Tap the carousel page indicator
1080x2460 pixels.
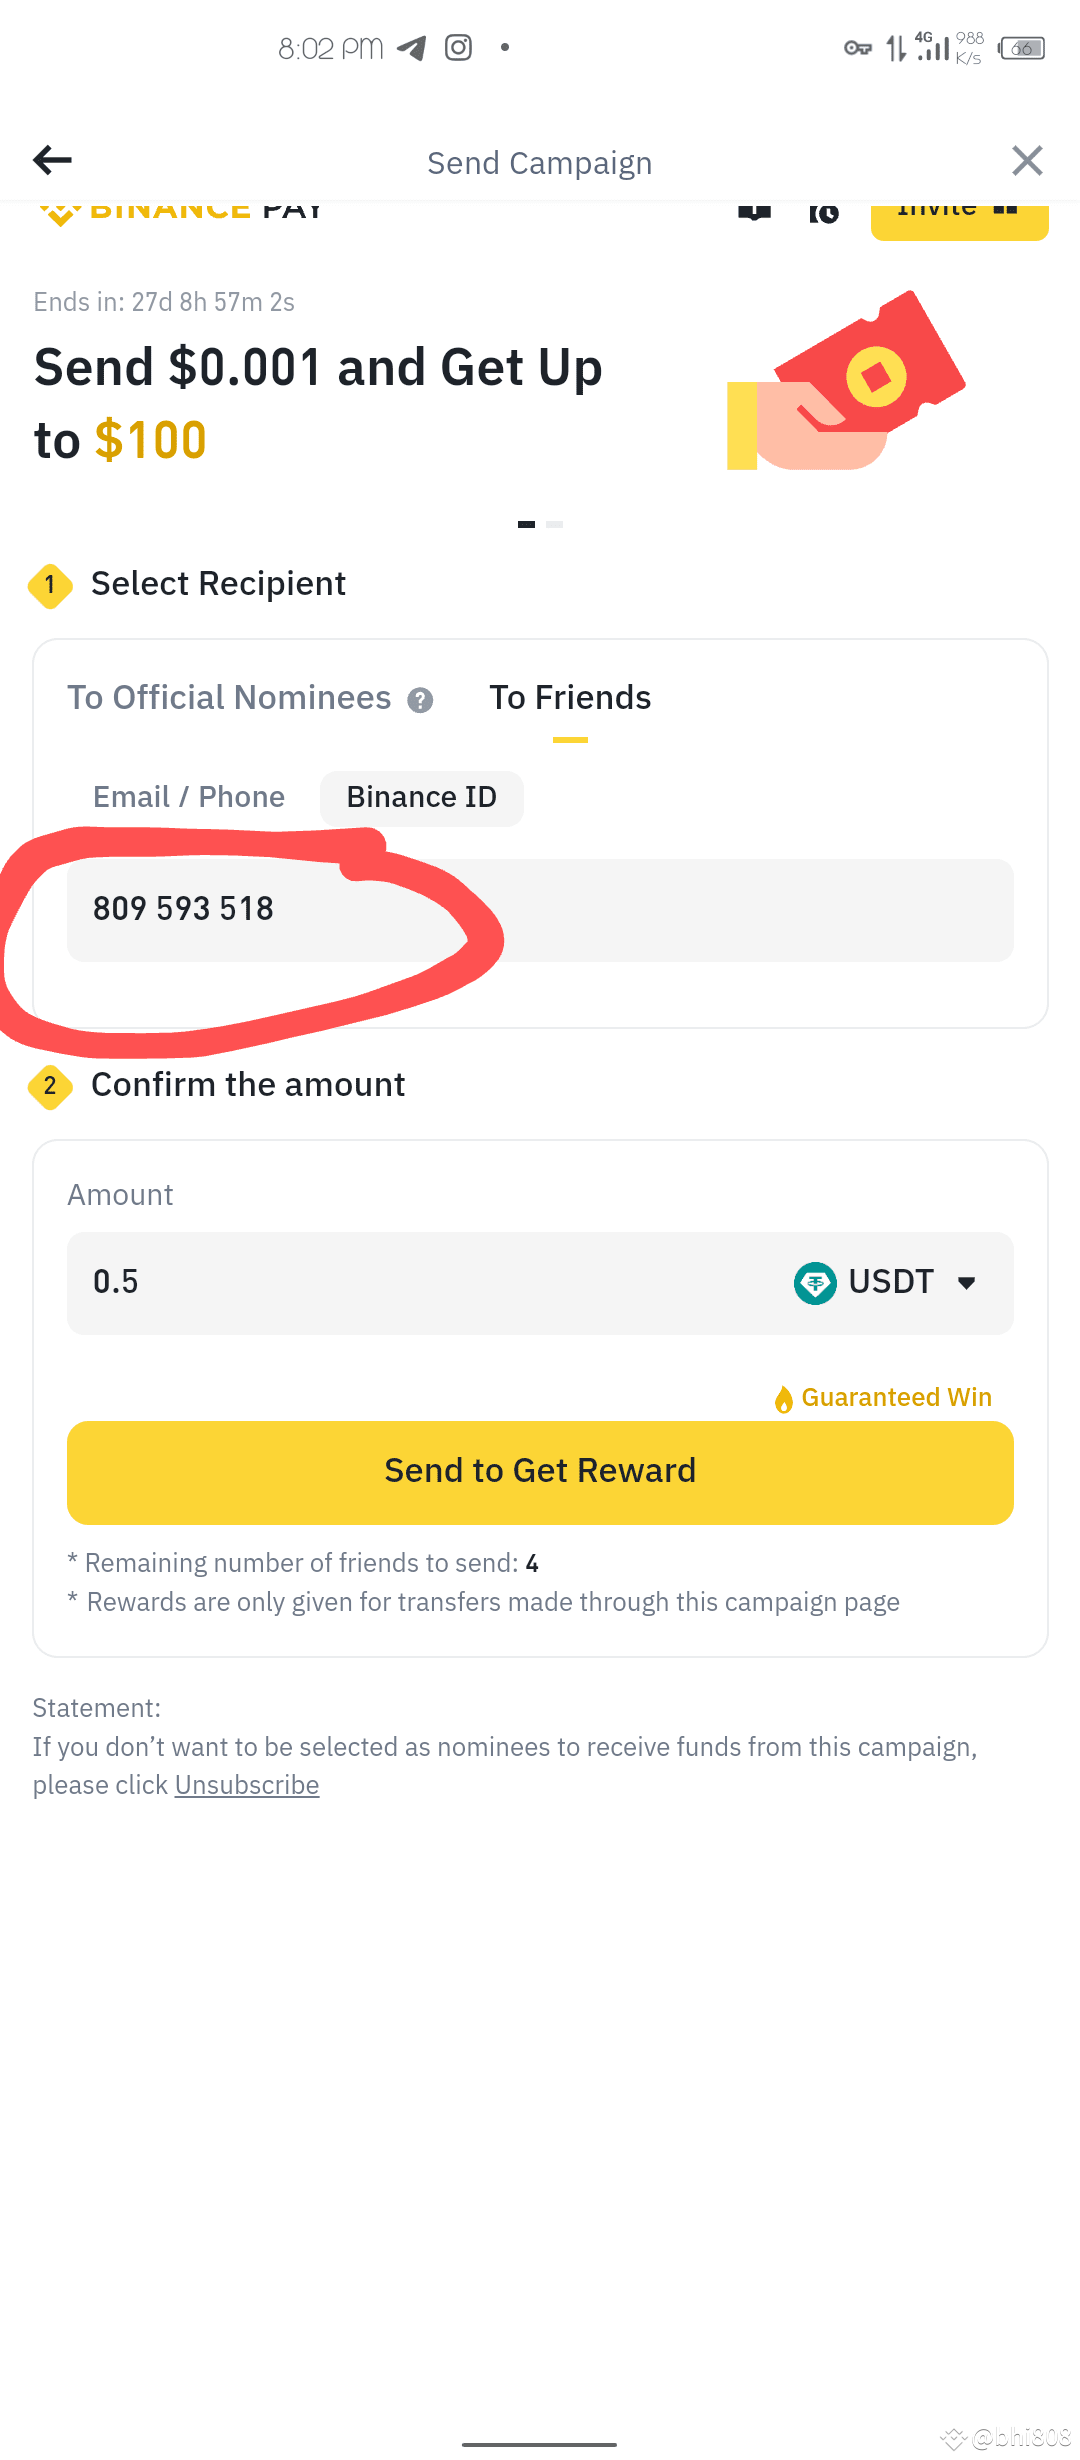pos(540,522)
